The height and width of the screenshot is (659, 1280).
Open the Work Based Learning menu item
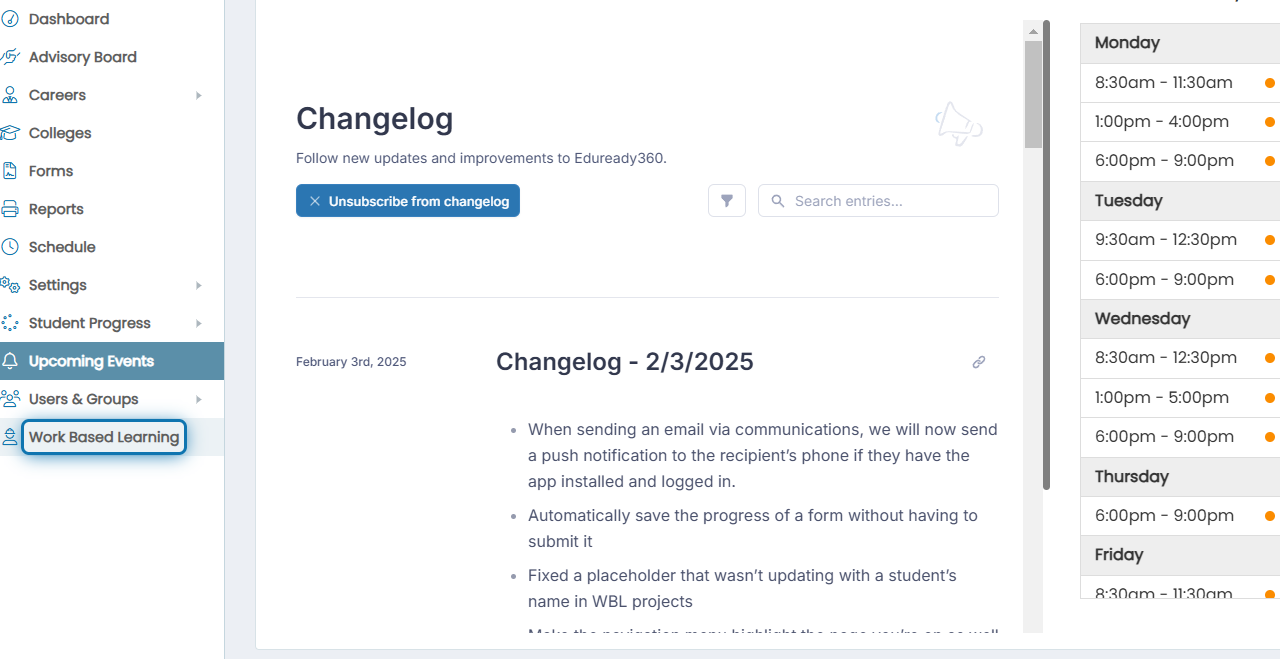tap(104, 437)
